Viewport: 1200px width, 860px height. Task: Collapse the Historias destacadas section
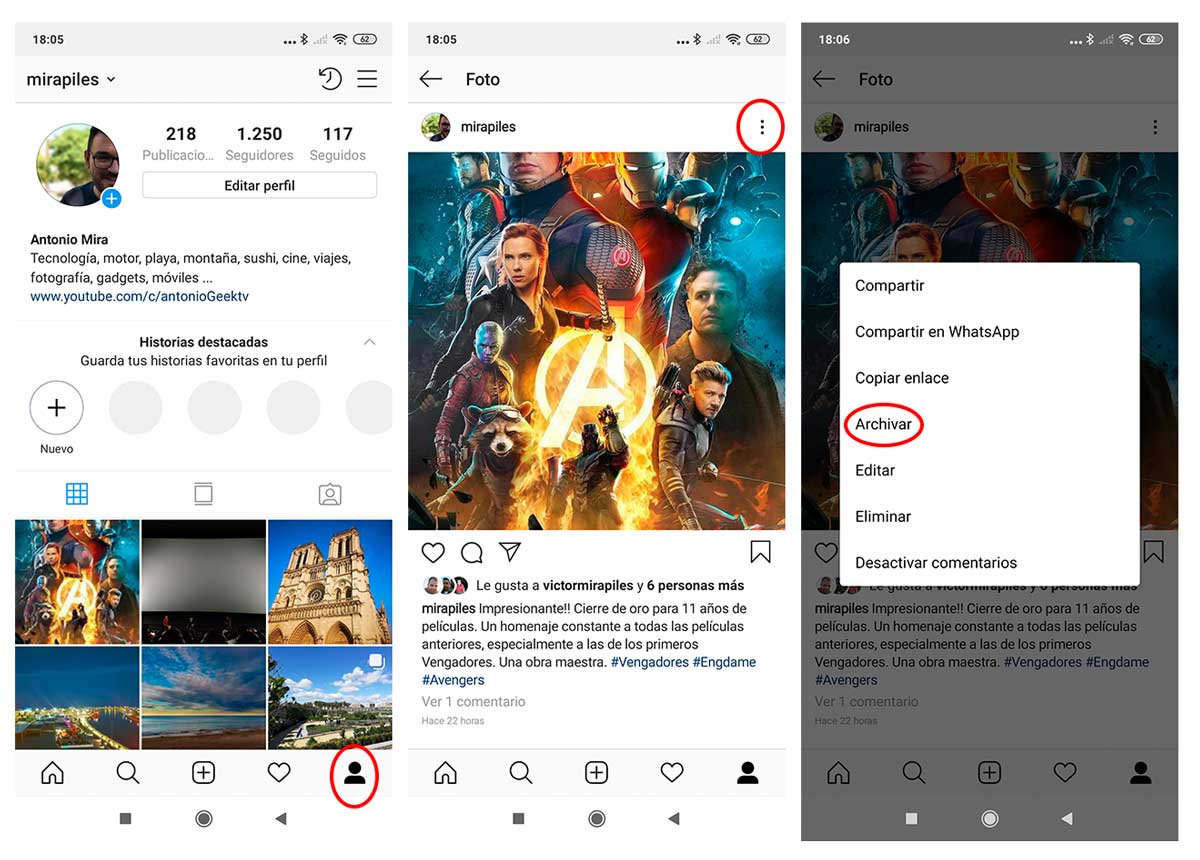(370, 342)
